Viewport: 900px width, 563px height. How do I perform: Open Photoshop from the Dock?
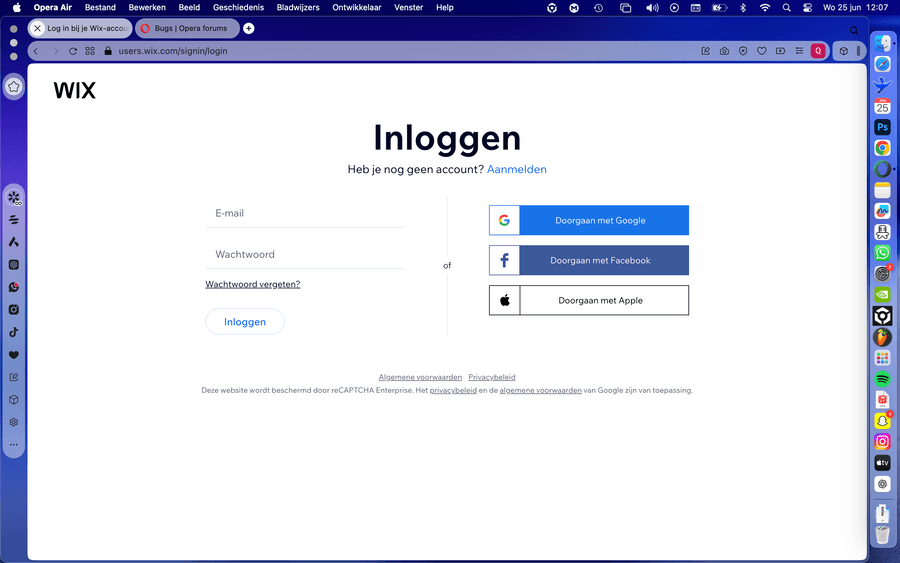point(882,127)
